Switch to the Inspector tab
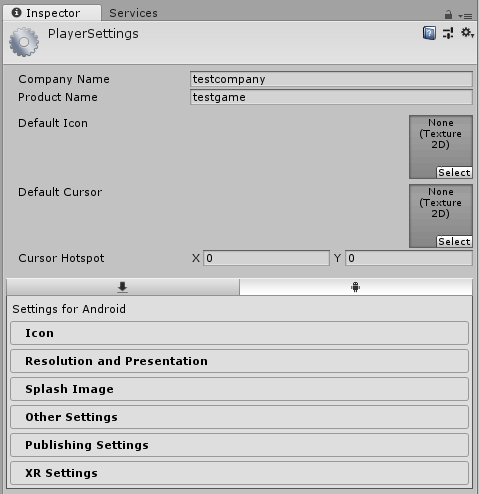 pyautogui.click(x=52, y=13)
